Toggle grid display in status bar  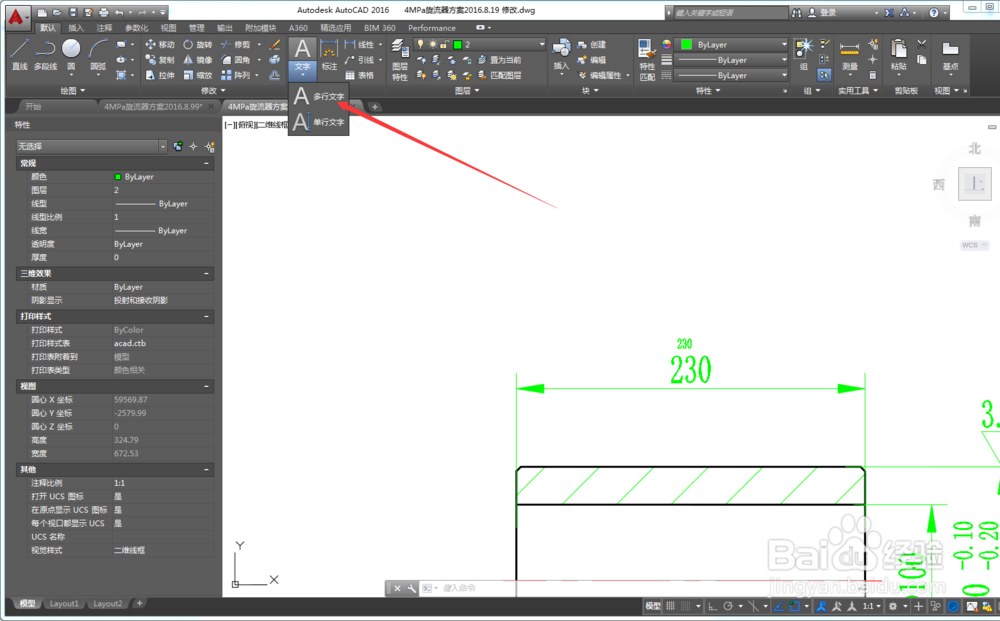pos(670,605)
